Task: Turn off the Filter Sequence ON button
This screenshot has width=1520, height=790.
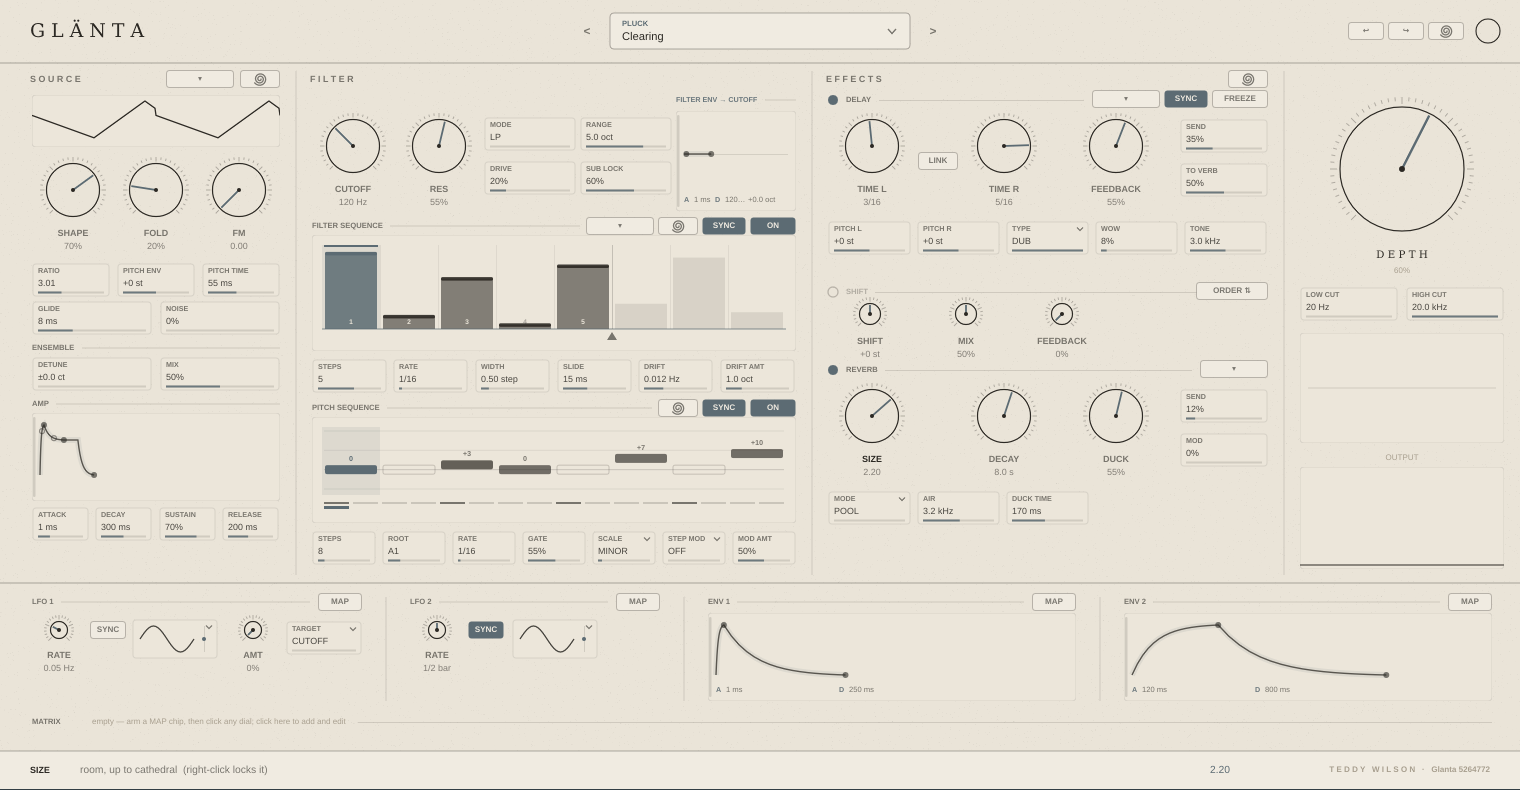Action: pos(773,226)
